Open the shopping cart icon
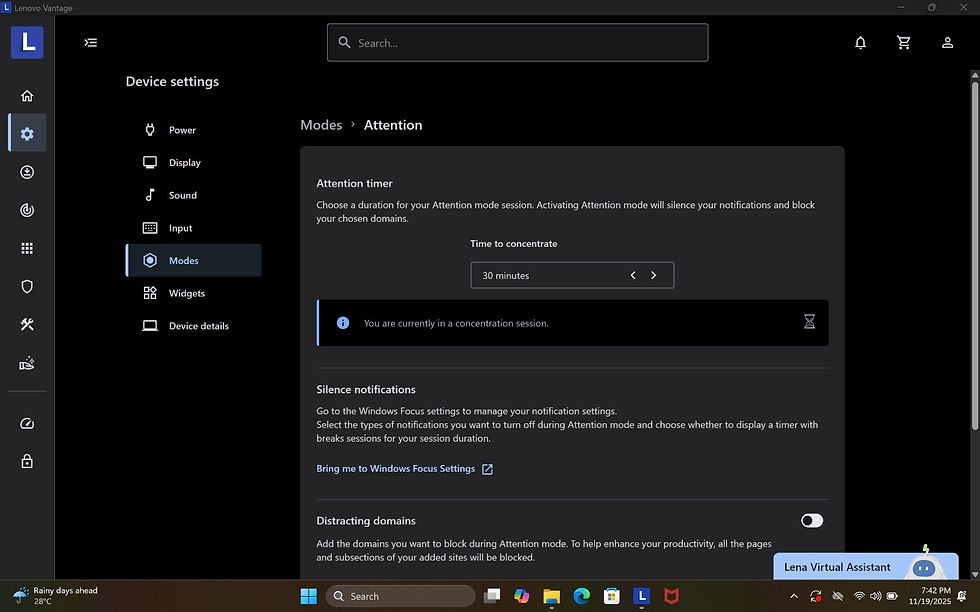The height and width of the screenshot is (612, 980). click(904, 43)
